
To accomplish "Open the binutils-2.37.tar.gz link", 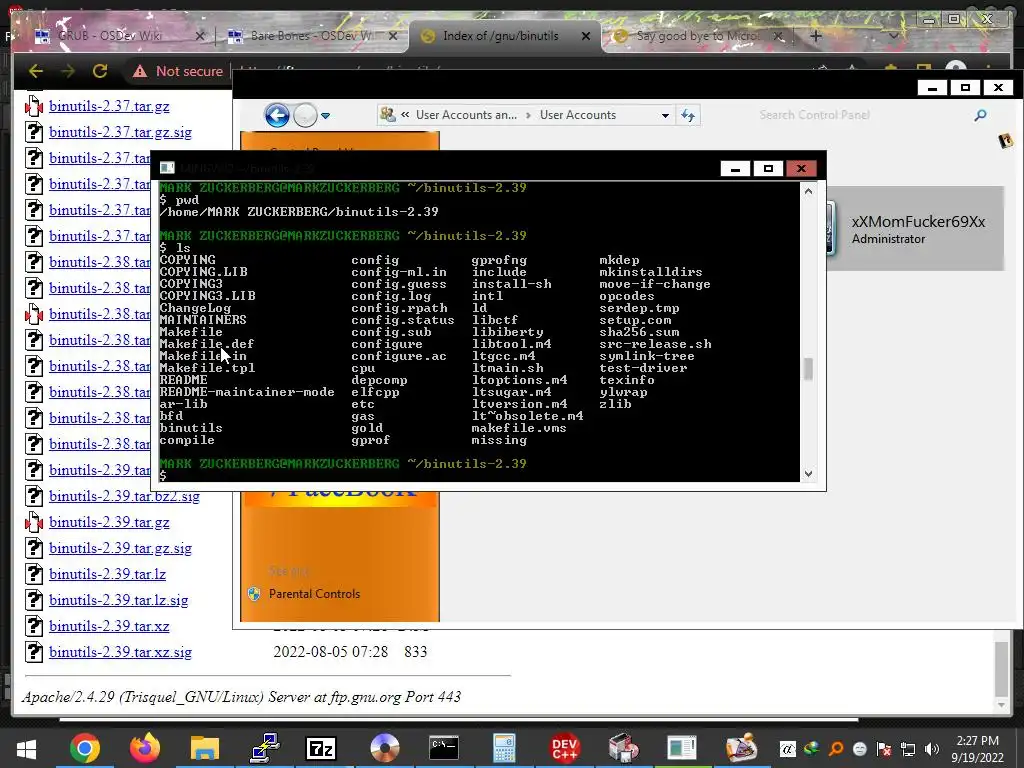I will coord(109,106).
